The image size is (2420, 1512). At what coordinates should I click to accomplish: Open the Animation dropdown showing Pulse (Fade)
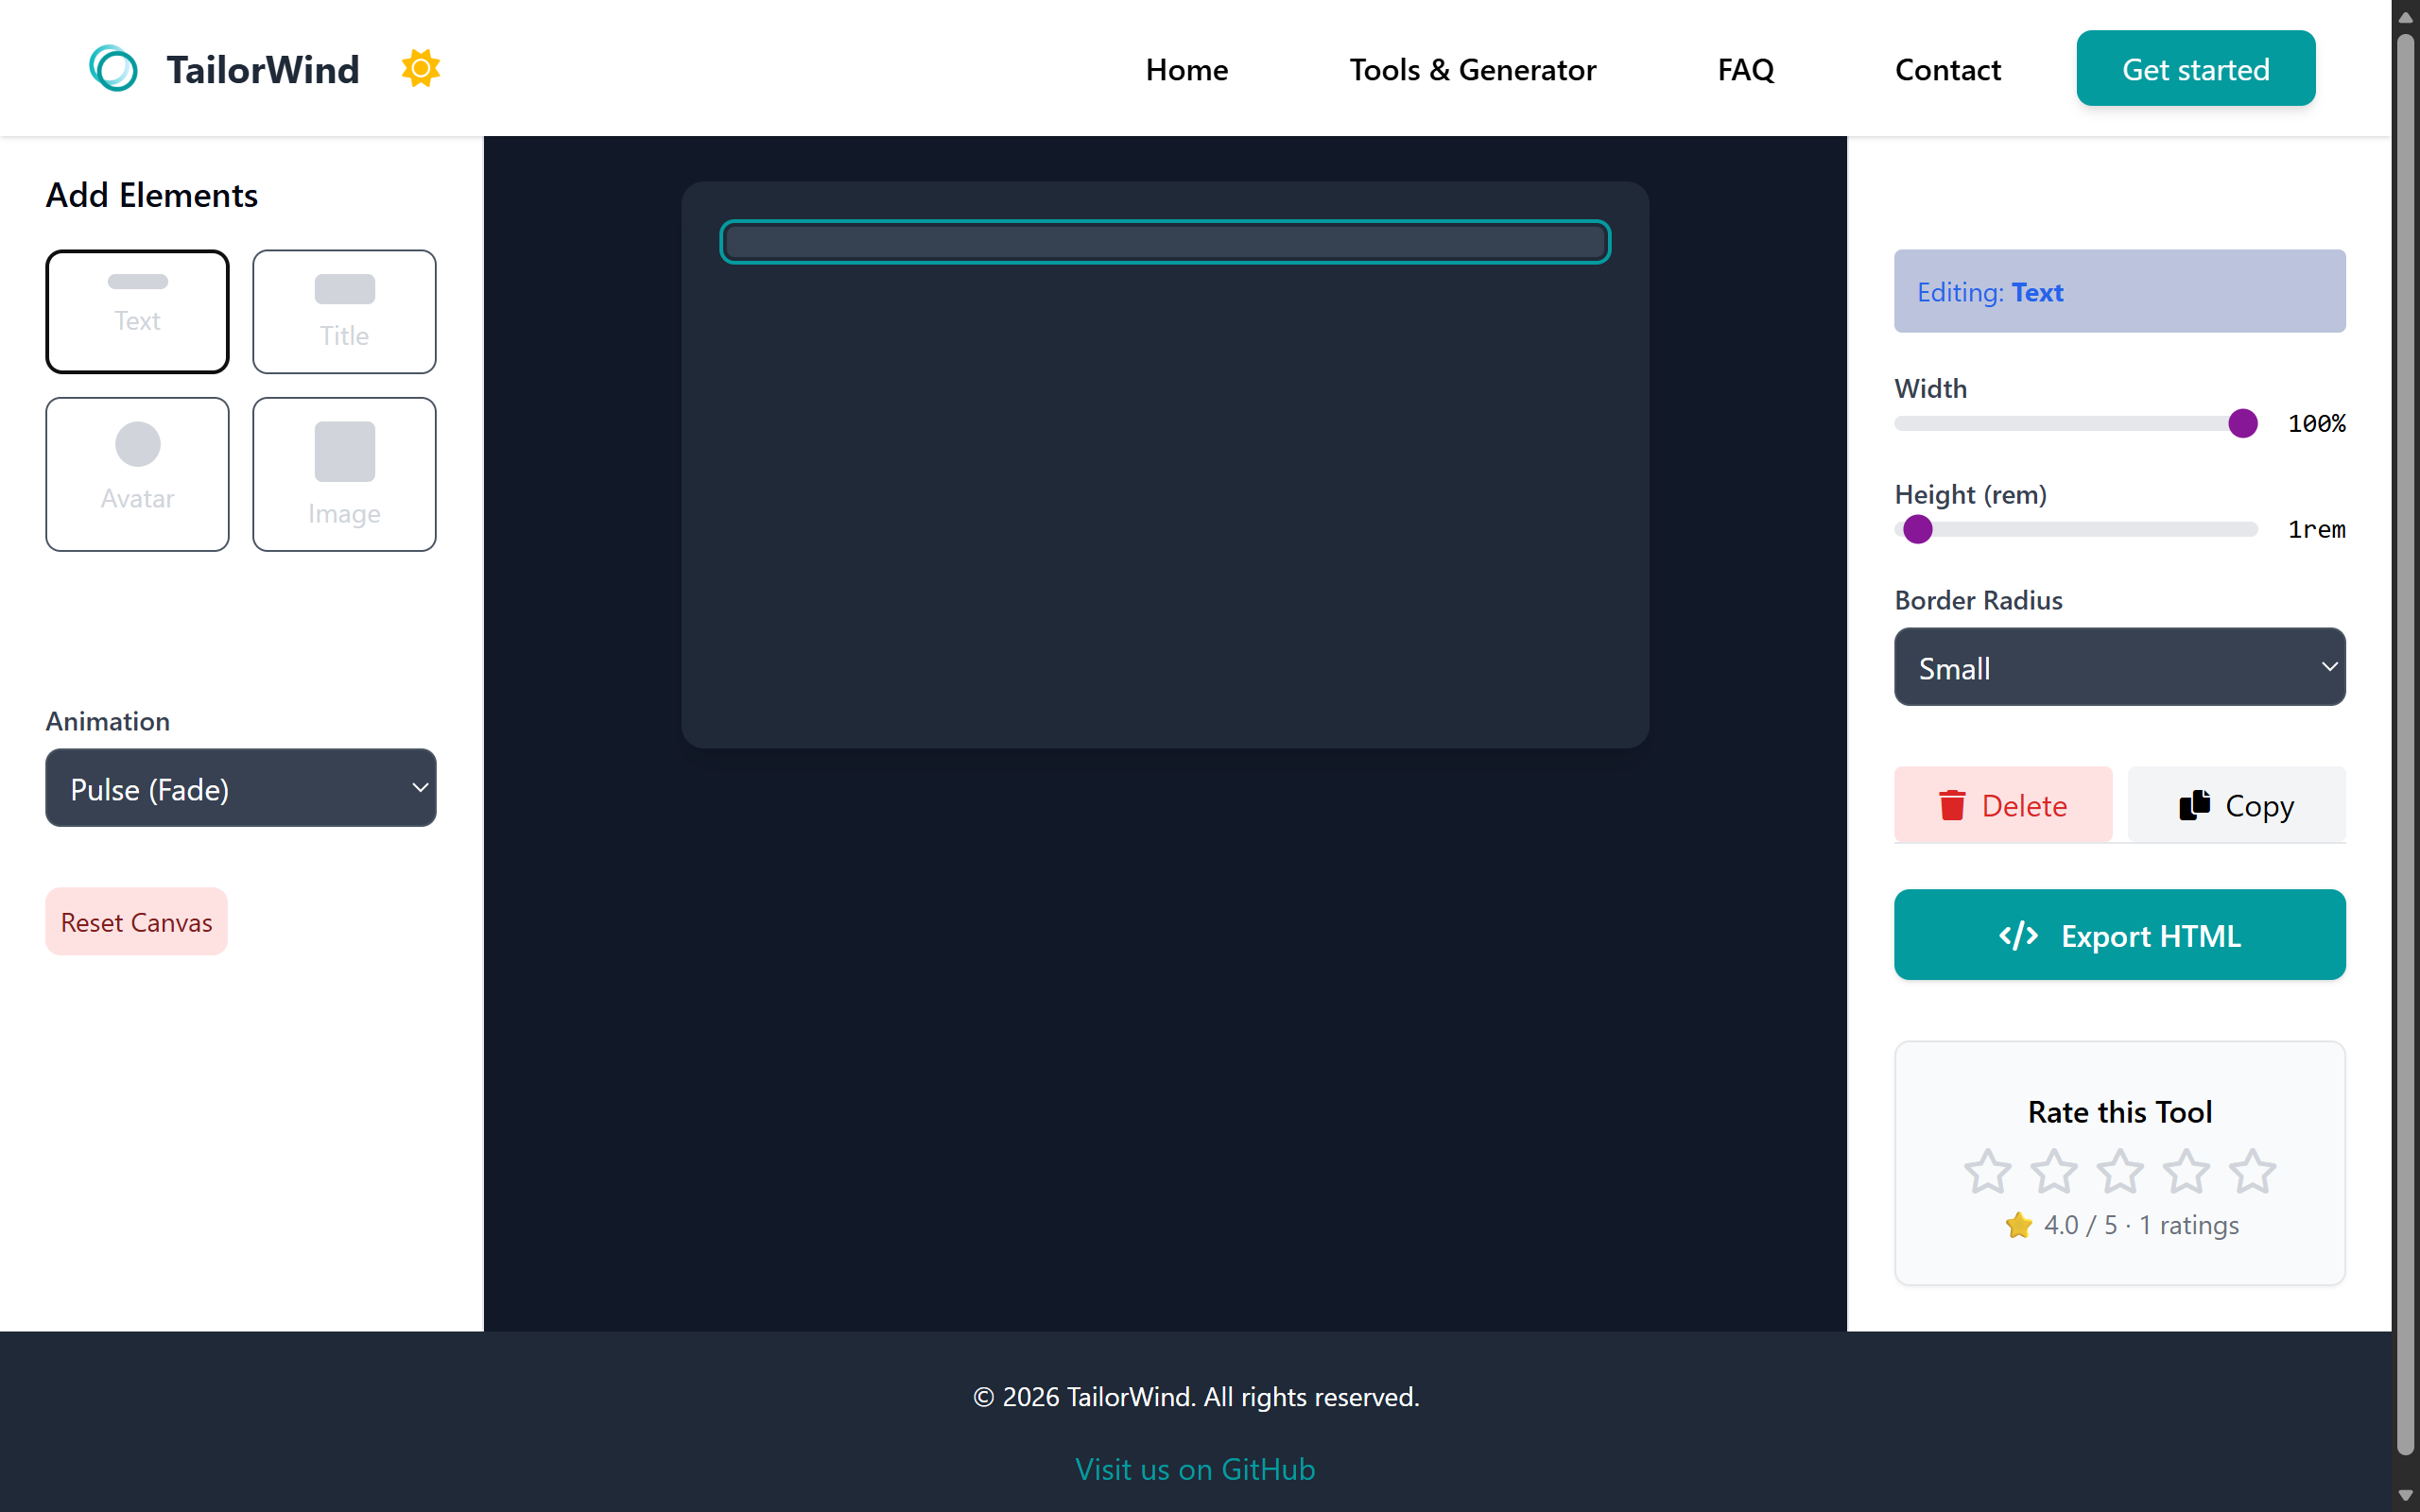pos(241,788)
